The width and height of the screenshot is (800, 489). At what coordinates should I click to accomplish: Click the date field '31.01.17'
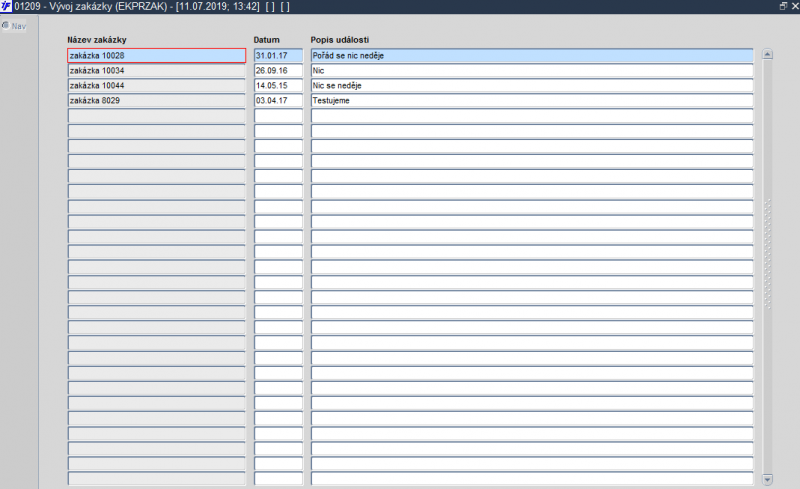pyautogui.click(x=279, y=56)
